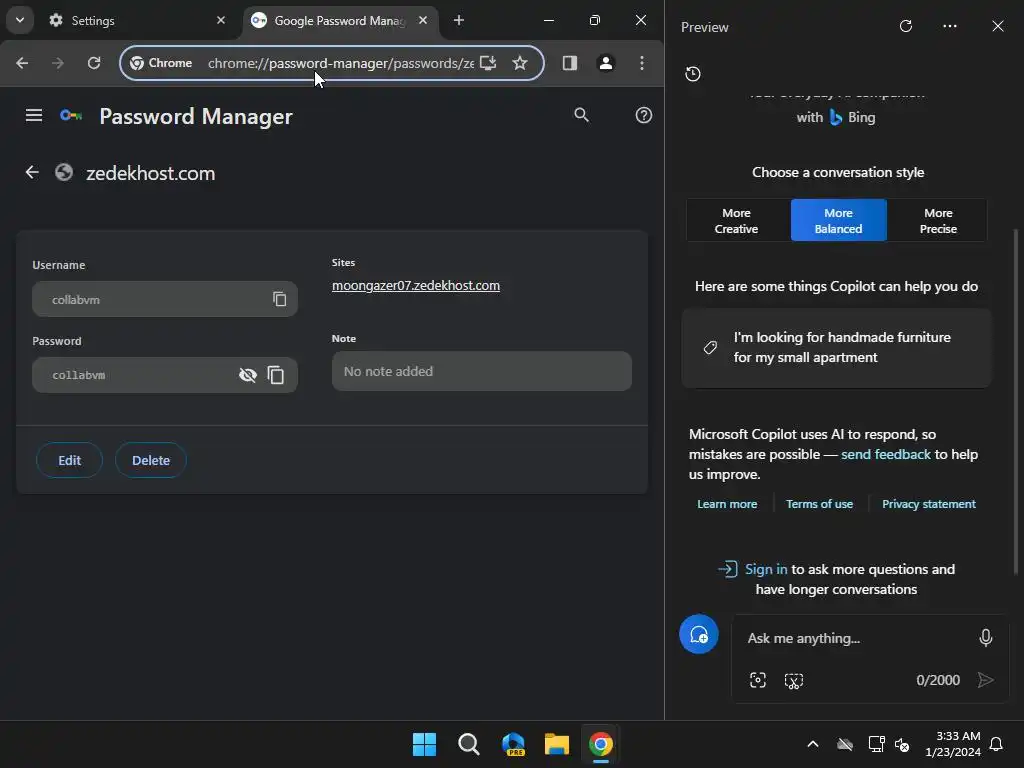Search passwords with the magnifier icon
This screenshot has height=768, width=1024.
tap(581, 115)
